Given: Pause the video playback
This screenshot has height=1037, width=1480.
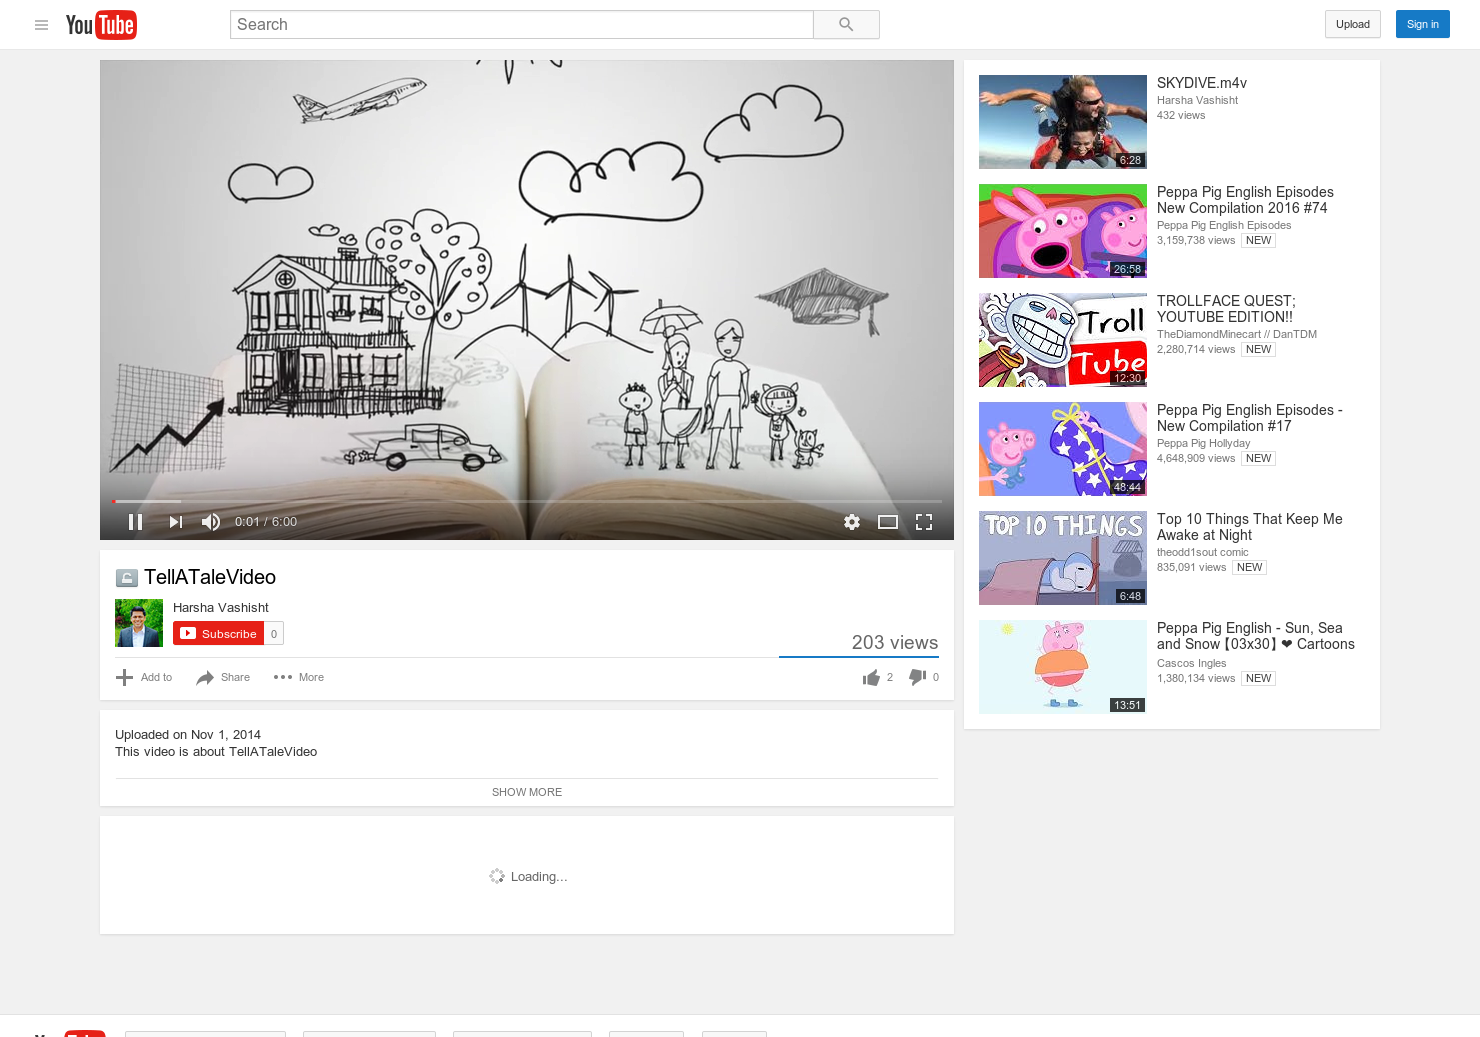Looking at the screenshot, I should [136, 522].
